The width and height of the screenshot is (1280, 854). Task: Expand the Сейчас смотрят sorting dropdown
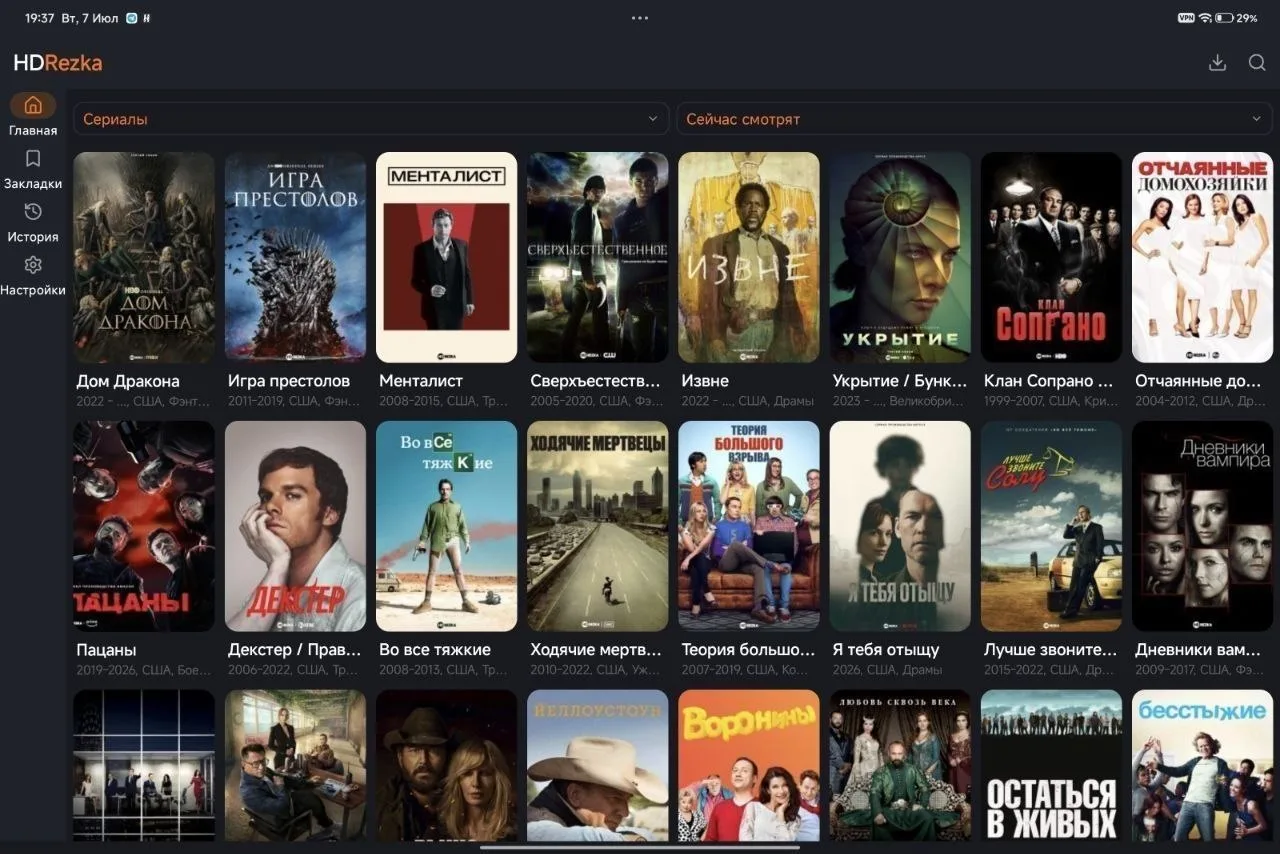pos(974,119)
